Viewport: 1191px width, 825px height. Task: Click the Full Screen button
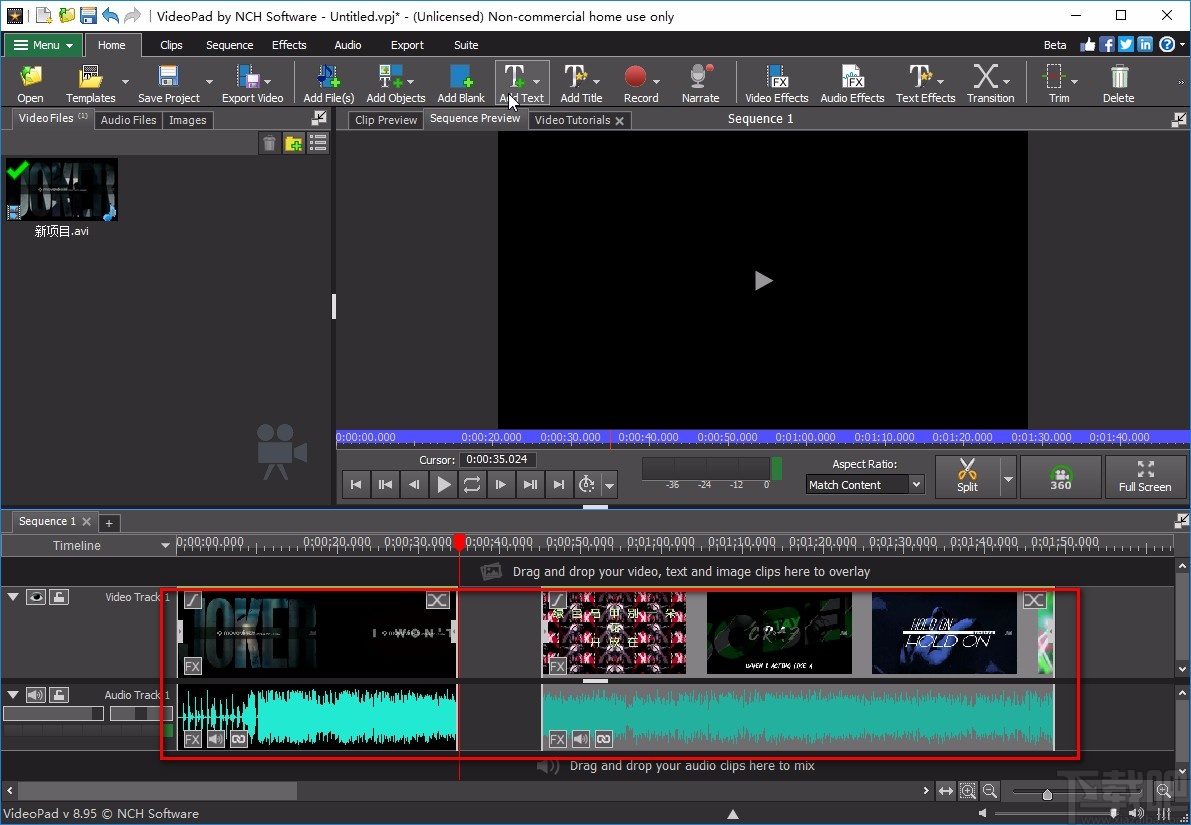point(1146,477)
